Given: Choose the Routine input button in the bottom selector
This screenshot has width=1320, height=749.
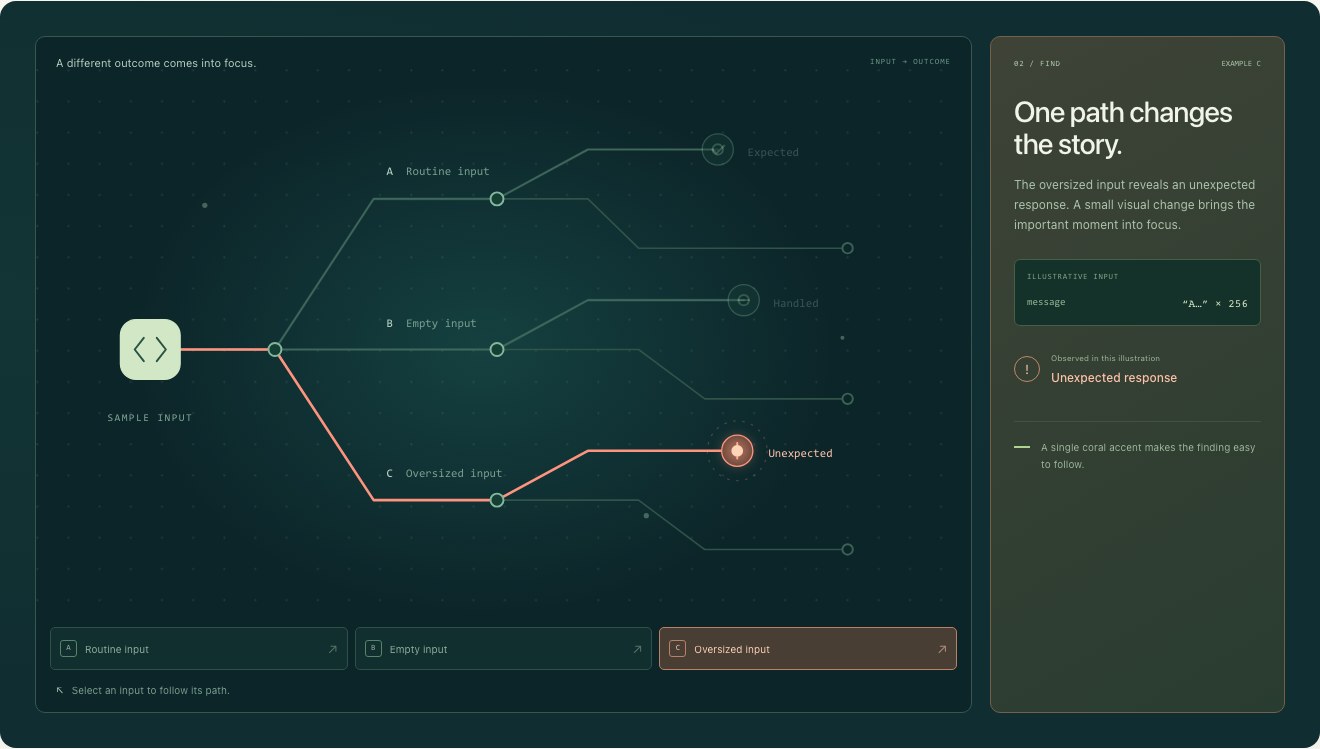Looking at the screenshot, I should pos(199,648).
